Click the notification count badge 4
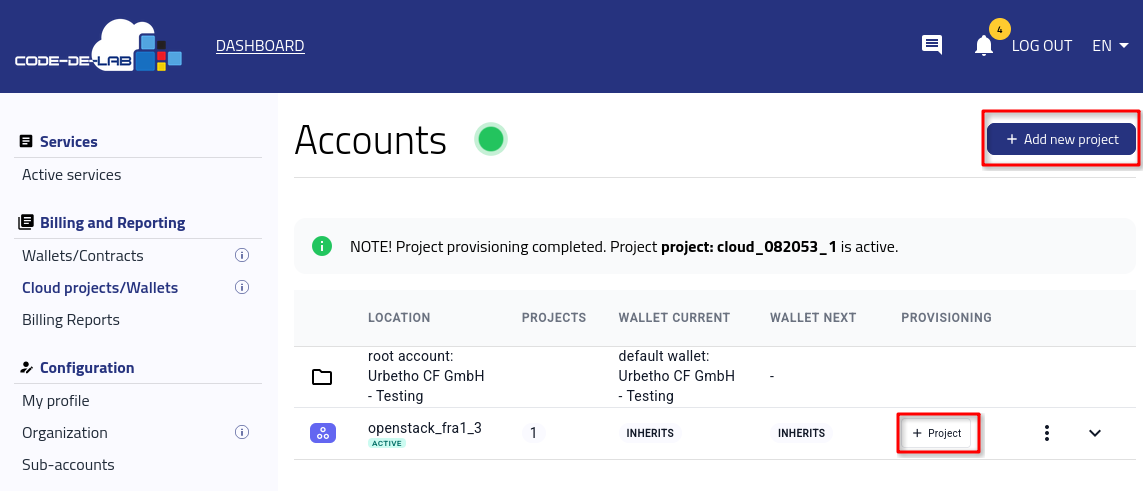Image resolution: width=1143 pixels, height=491 pixels. pyautogui.click(x=999, y=30)
